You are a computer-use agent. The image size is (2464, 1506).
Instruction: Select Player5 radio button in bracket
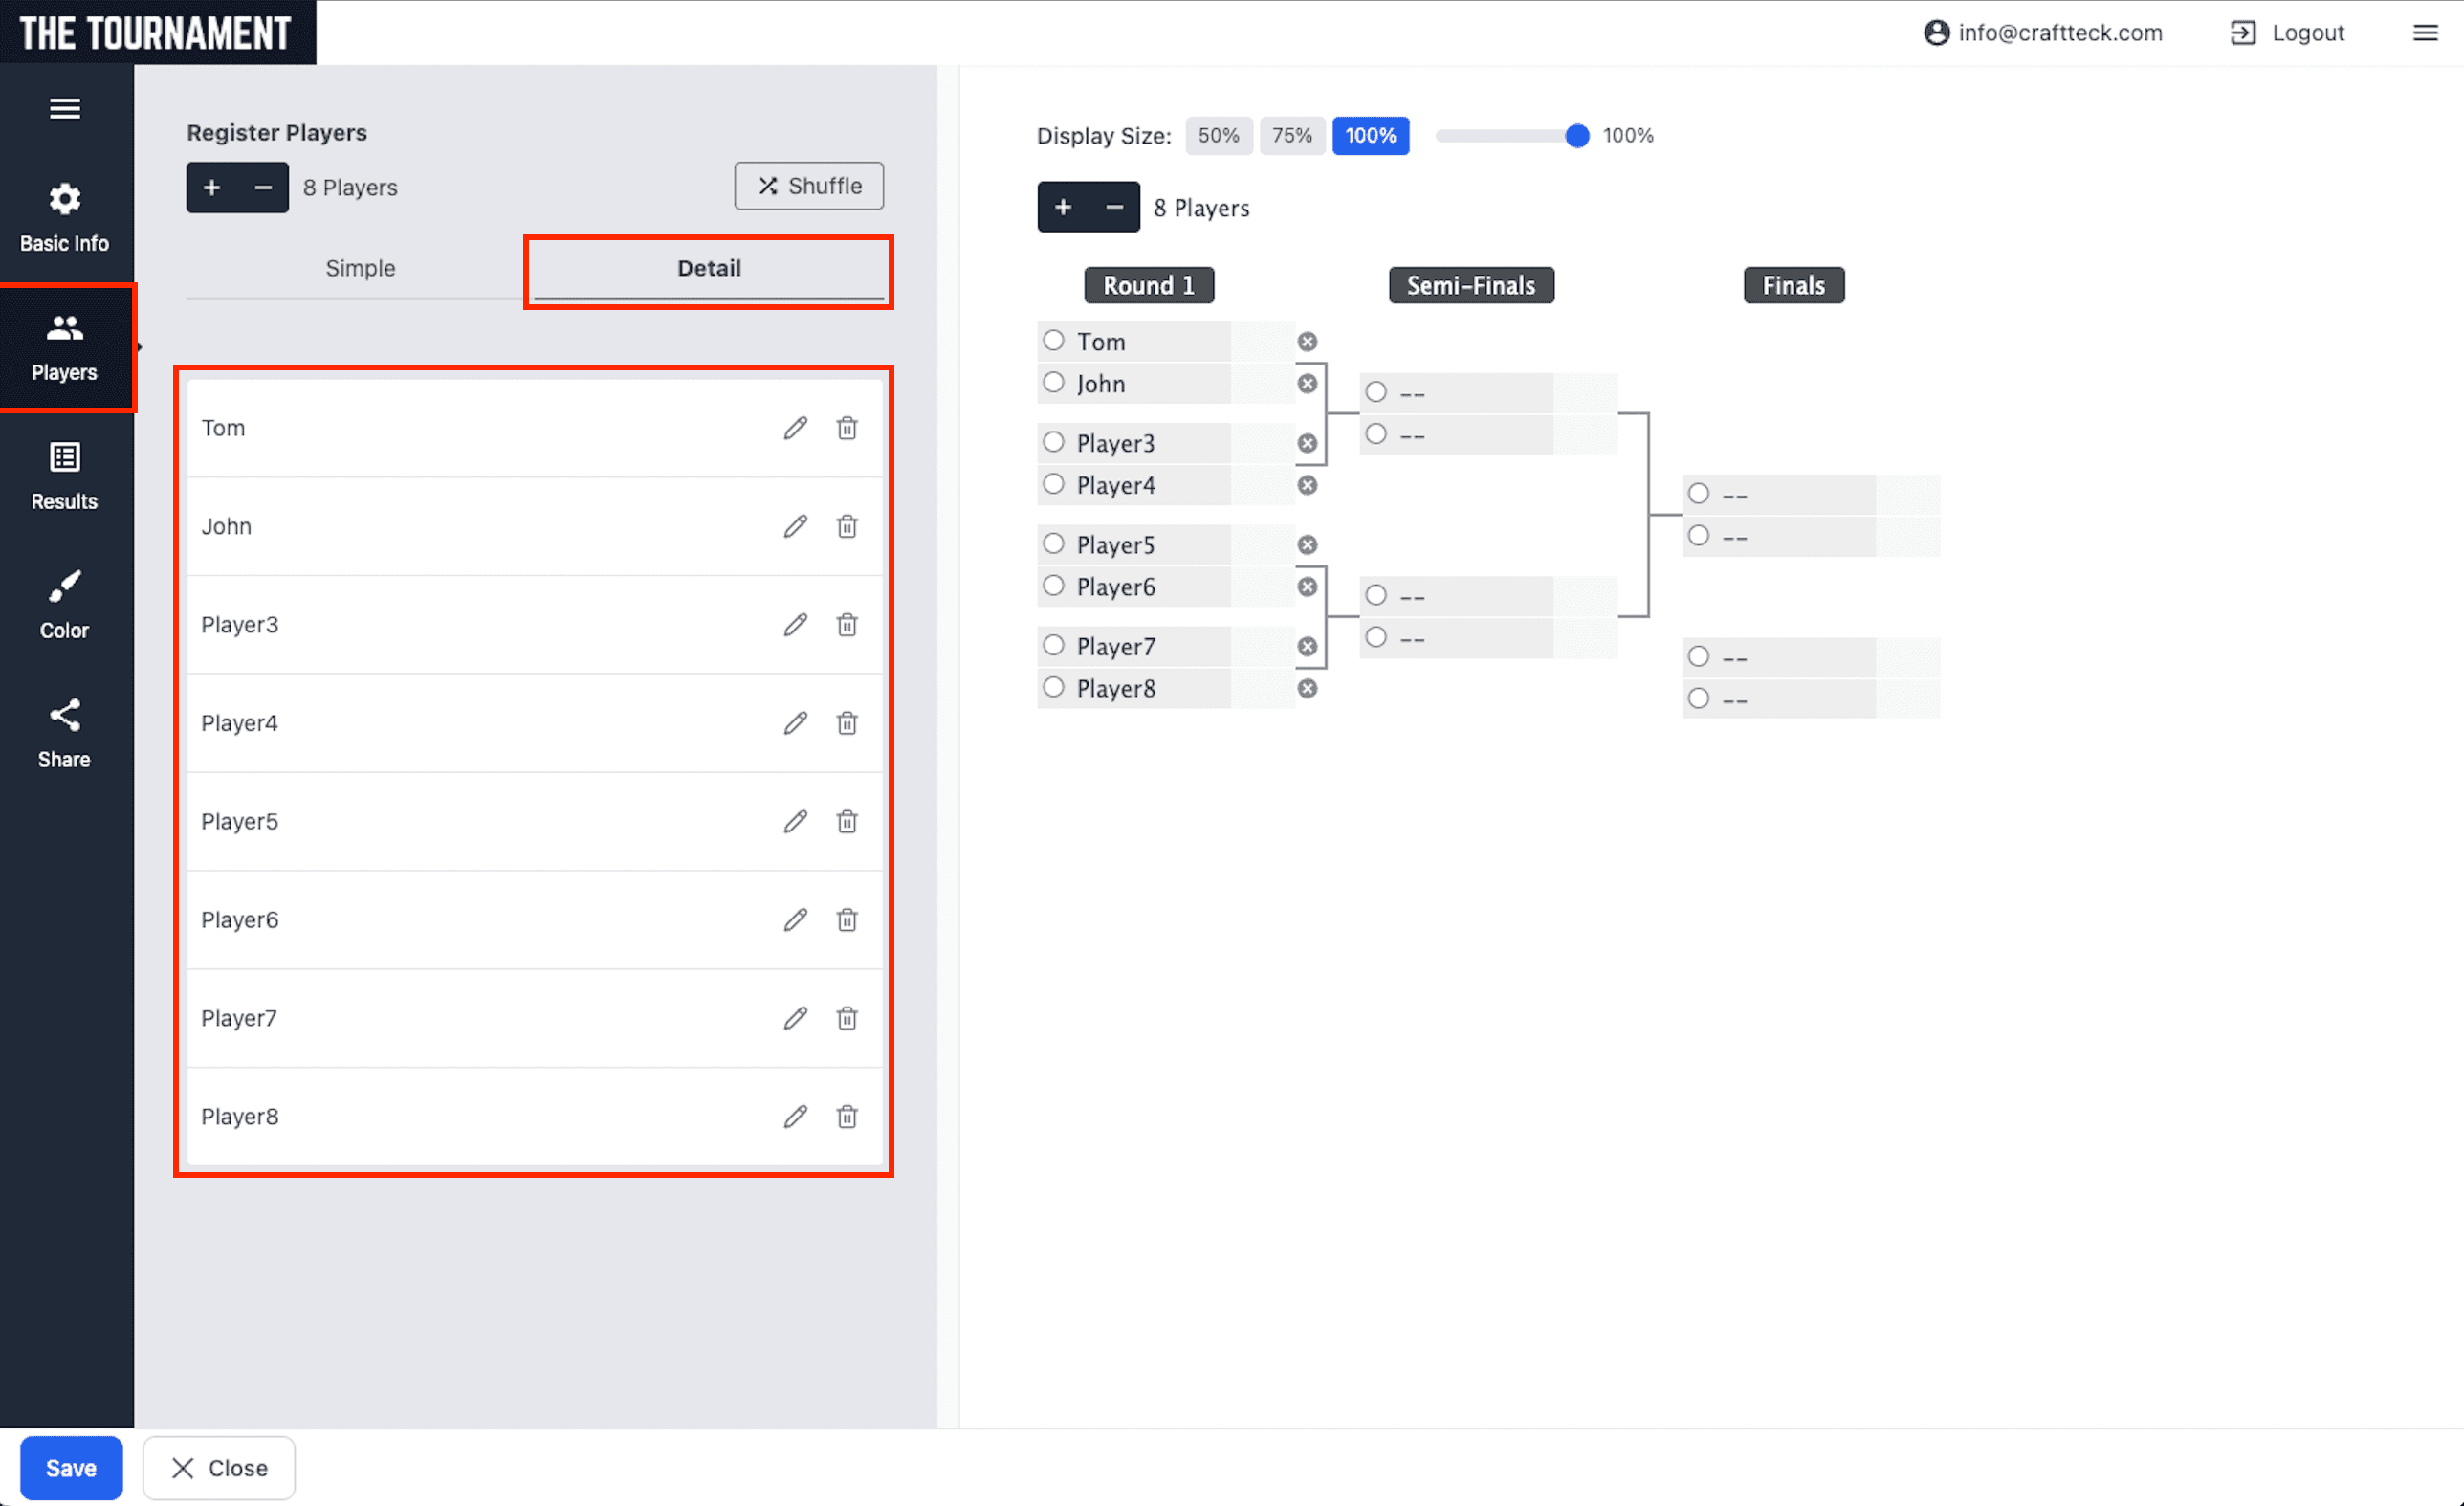coord(1053,544)
